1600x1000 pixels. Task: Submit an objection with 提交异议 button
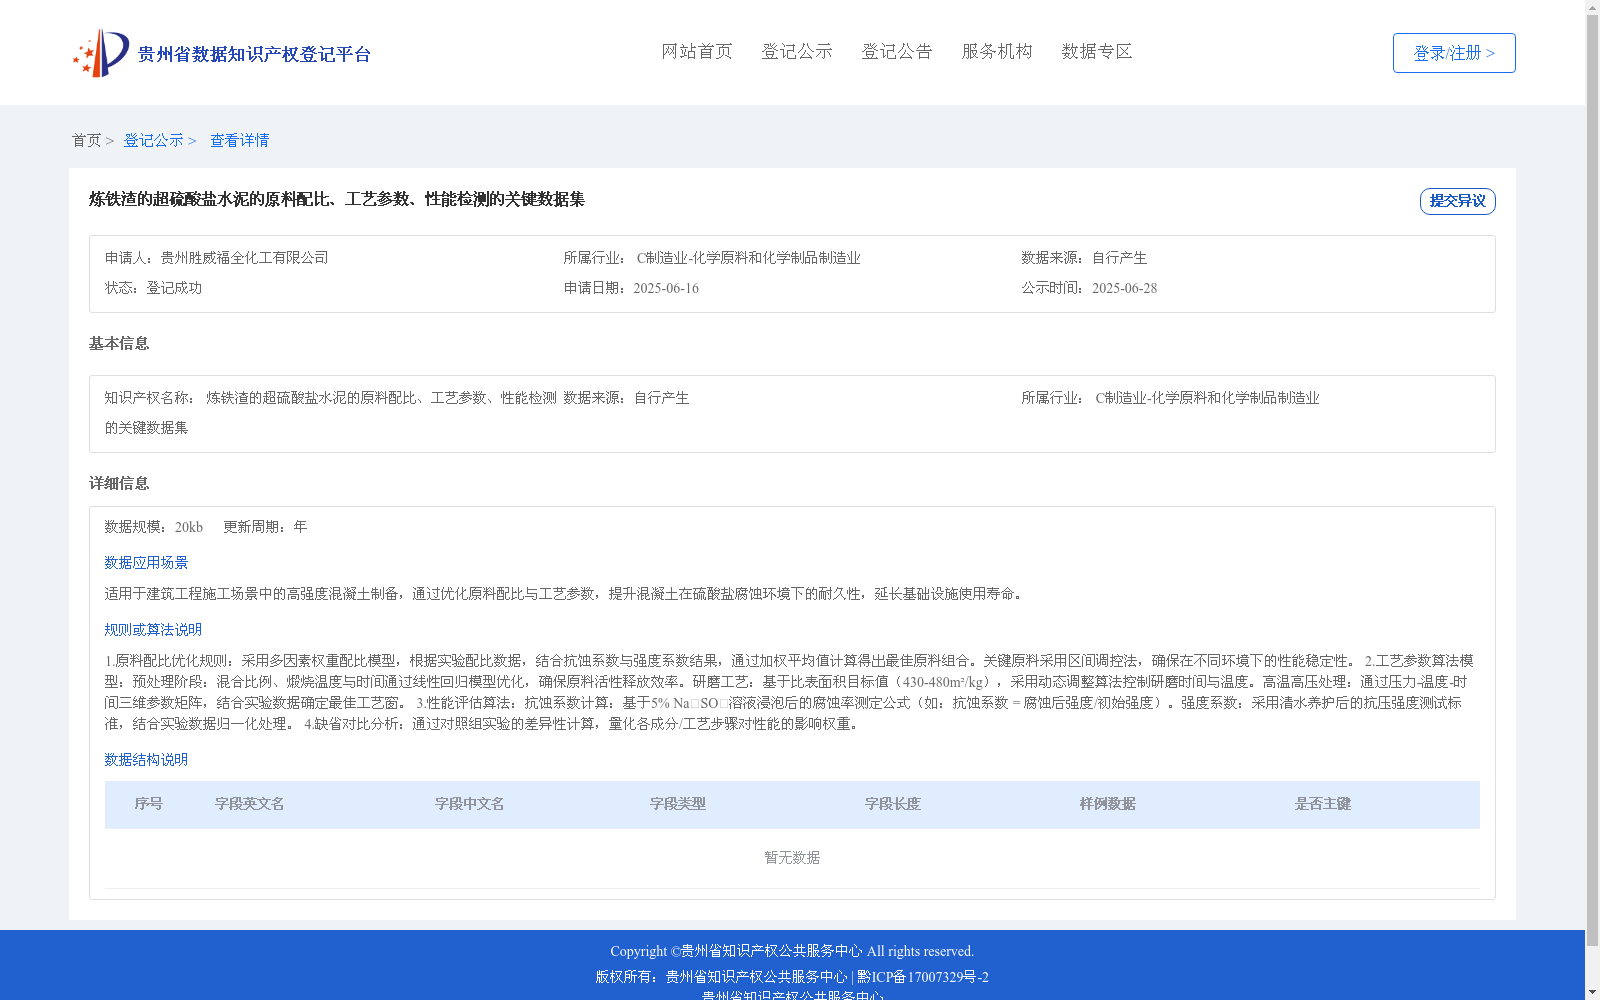click(1458, 201)
